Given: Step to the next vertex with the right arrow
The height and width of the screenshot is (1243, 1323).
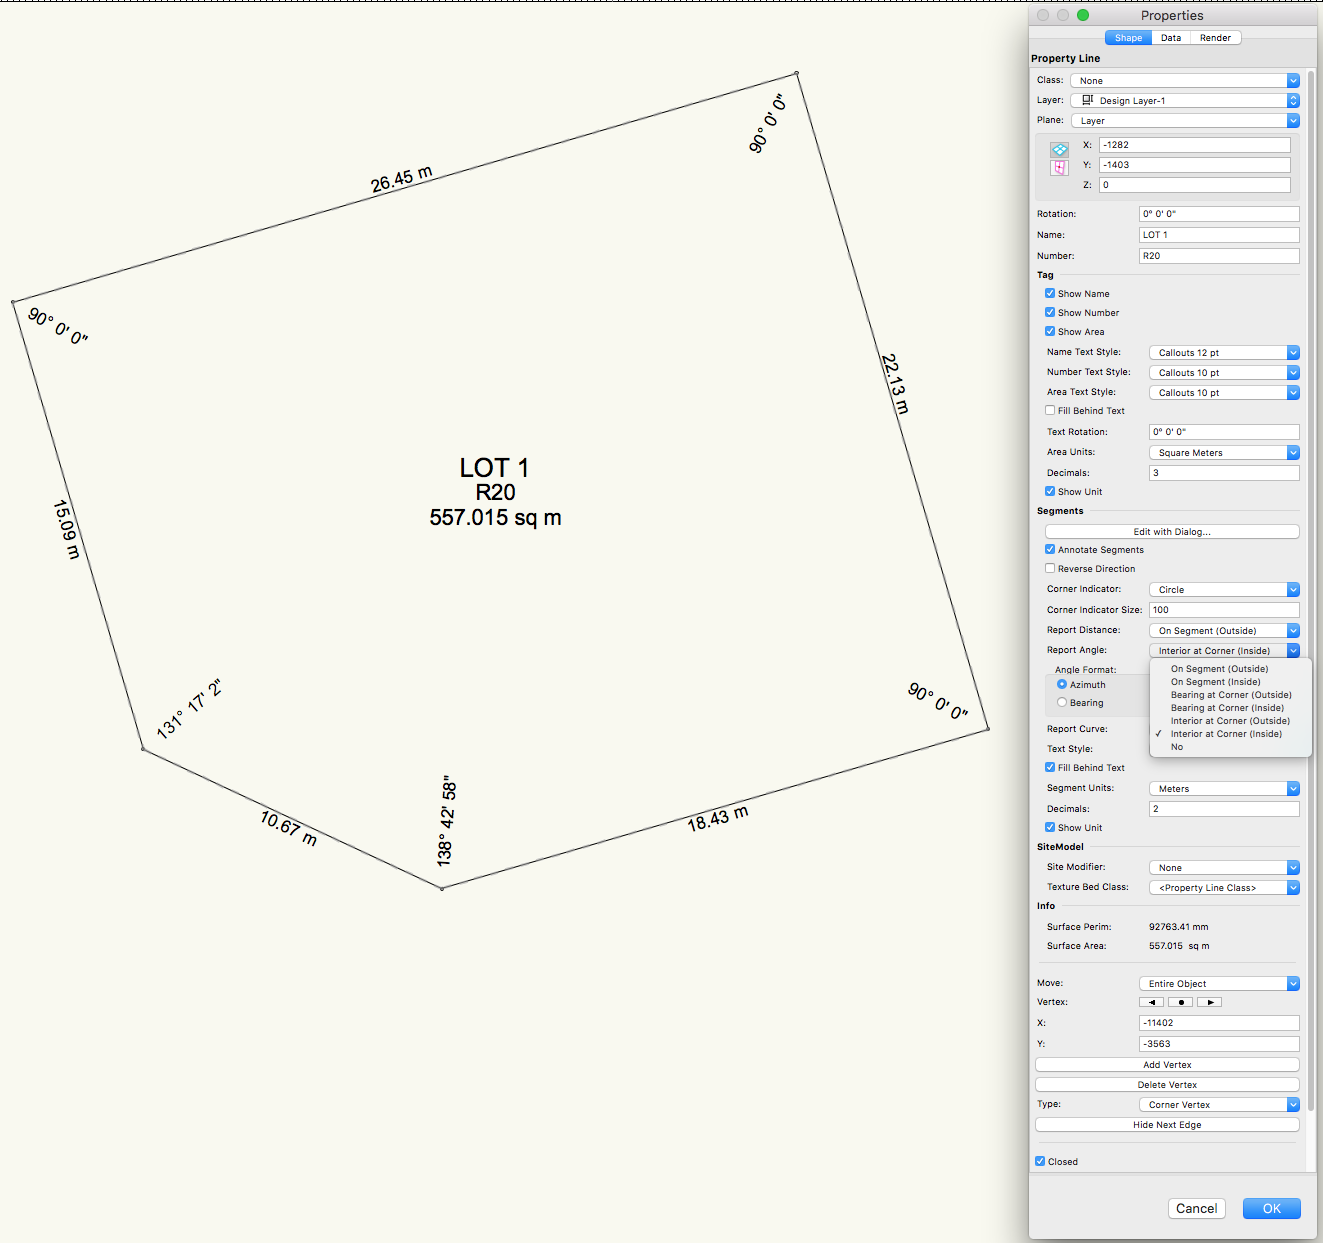Looking at the screenshot, I should point(1209,1001).
